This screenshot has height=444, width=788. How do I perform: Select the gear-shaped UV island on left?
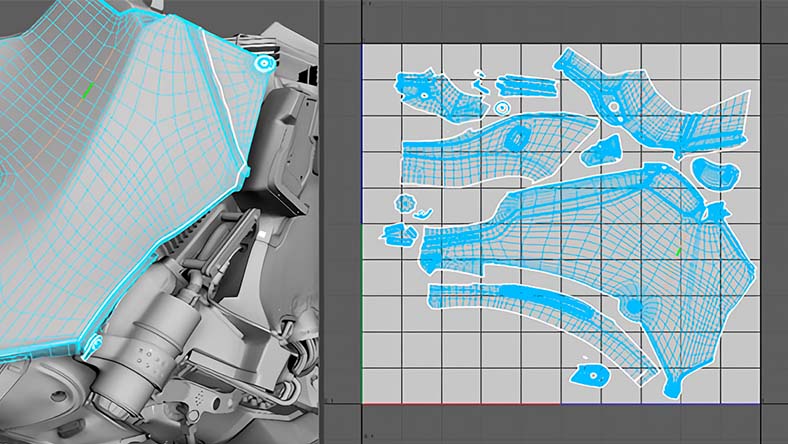pyautogui.click(x=405, y=204)
